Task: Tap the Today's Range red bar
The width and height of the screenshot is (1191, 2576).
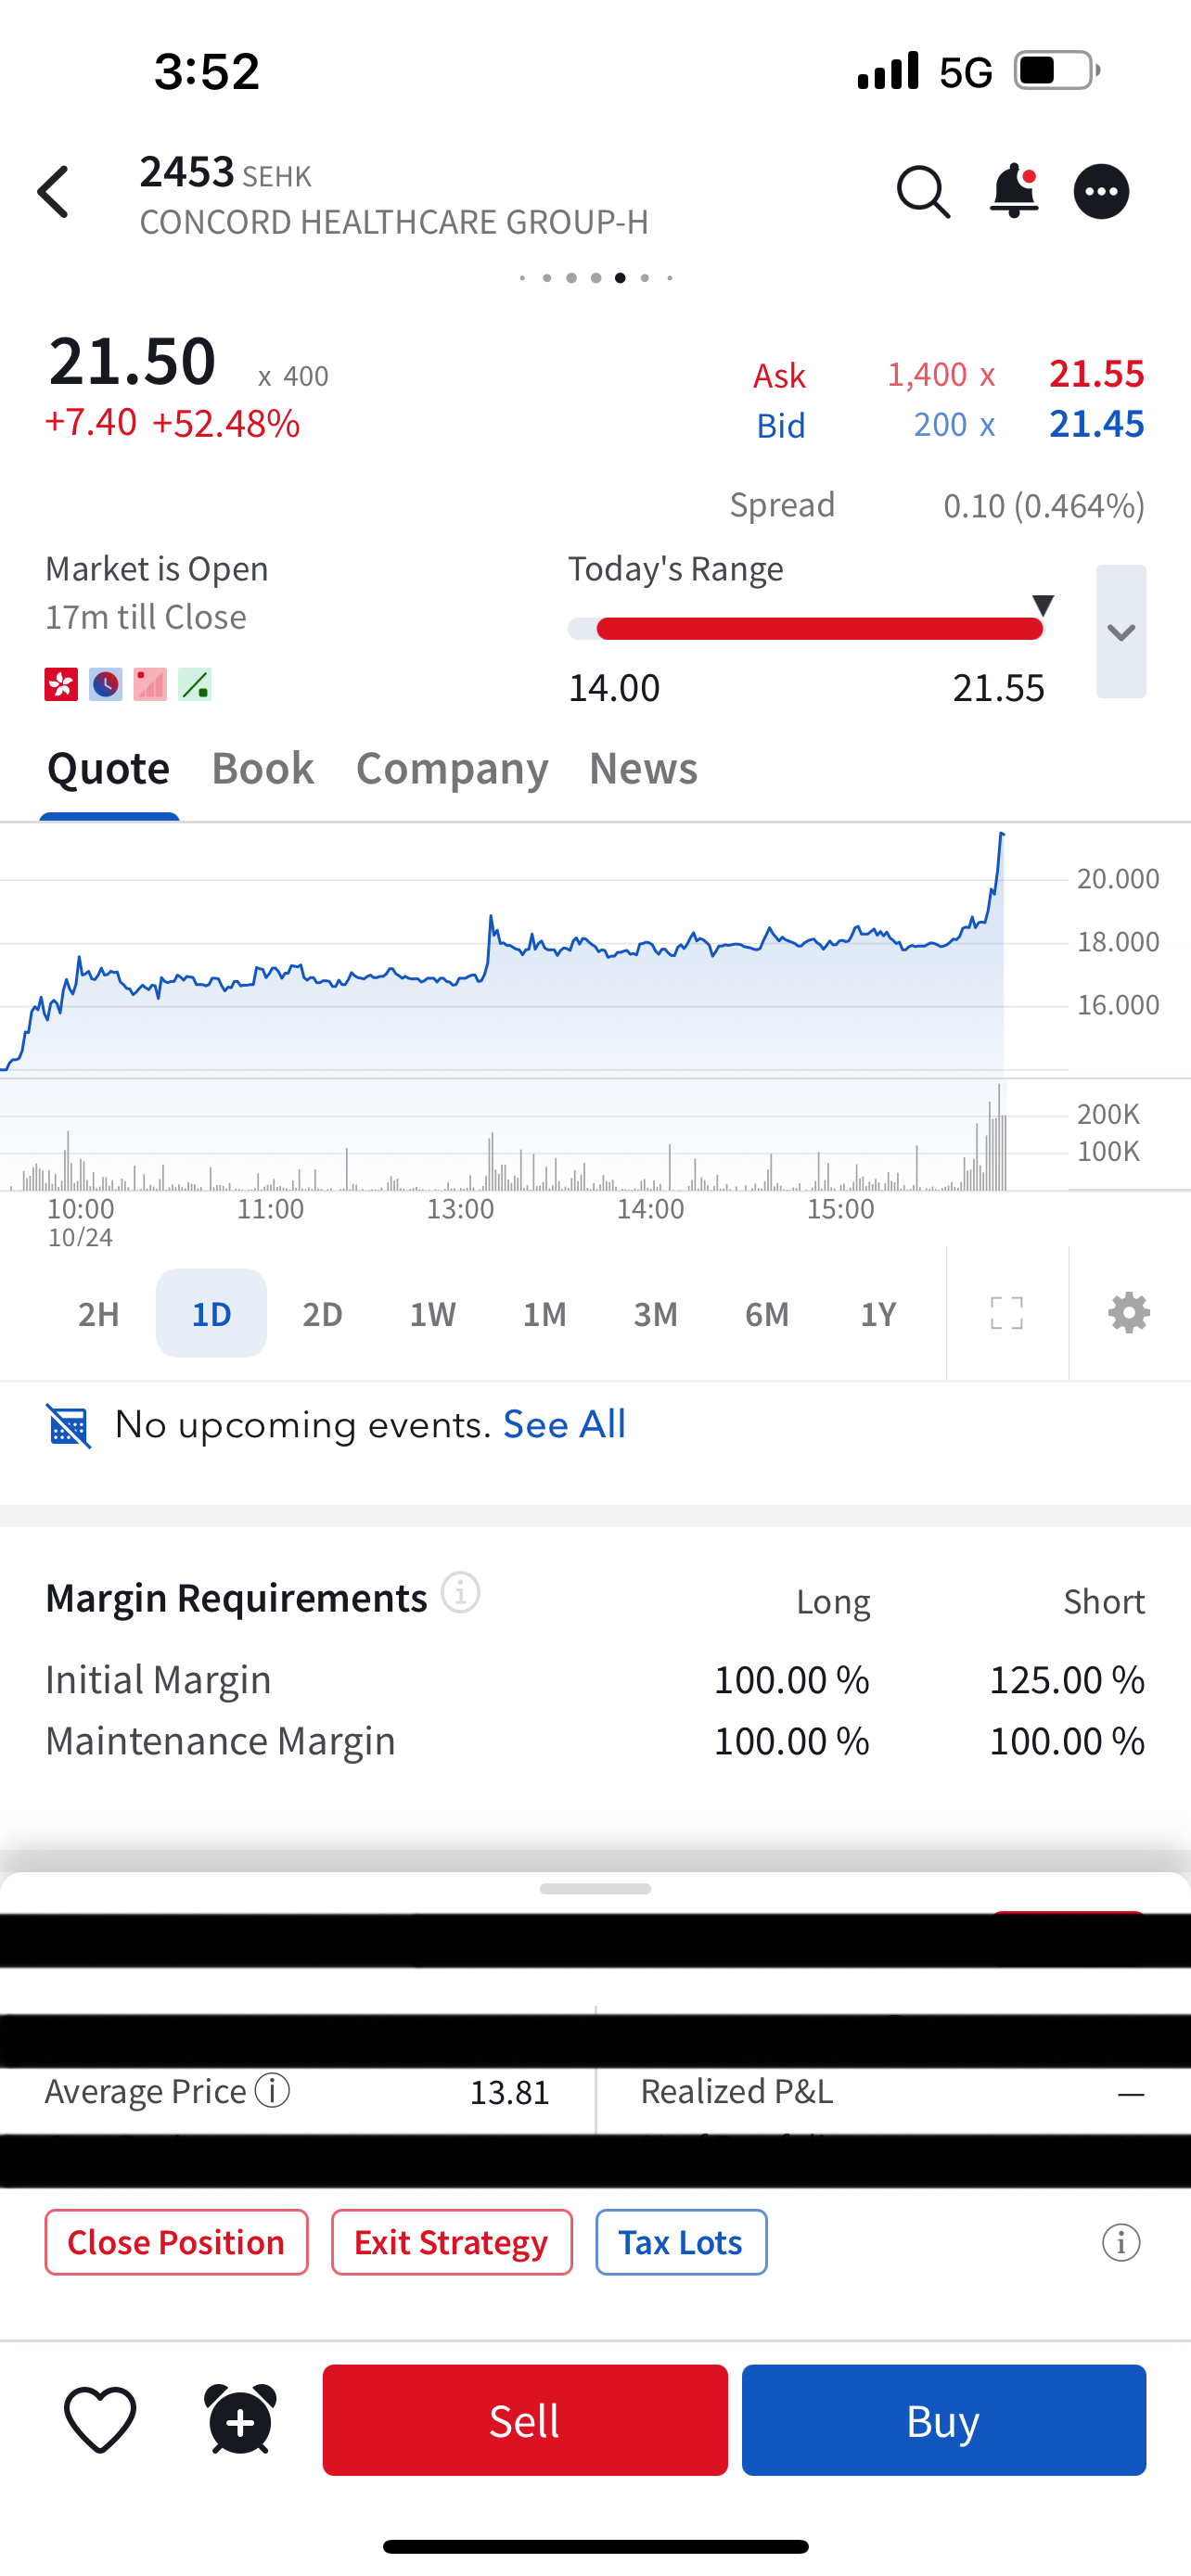Action: (x=818, y=629)
